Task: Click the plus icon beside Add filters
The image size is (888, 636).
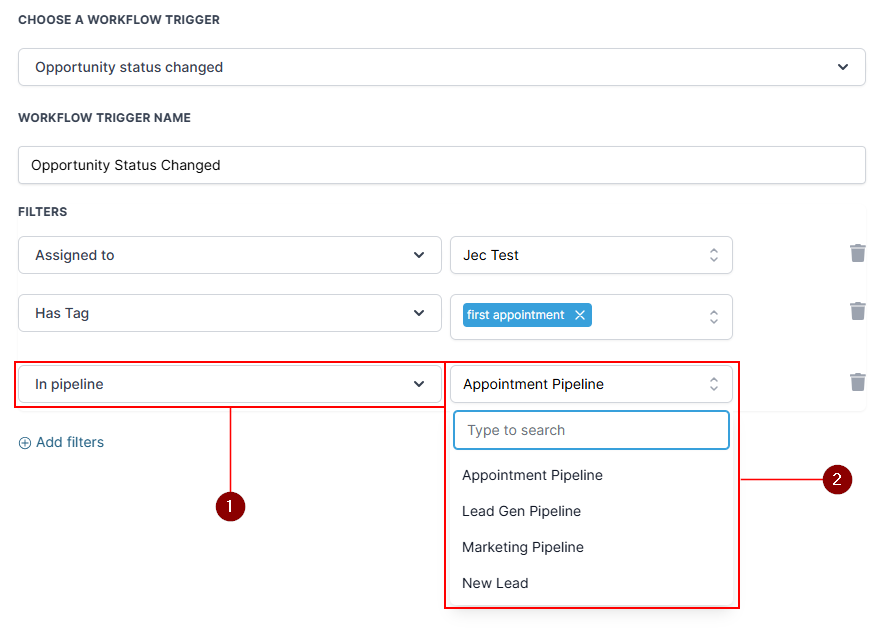Action: pos(25,443)
